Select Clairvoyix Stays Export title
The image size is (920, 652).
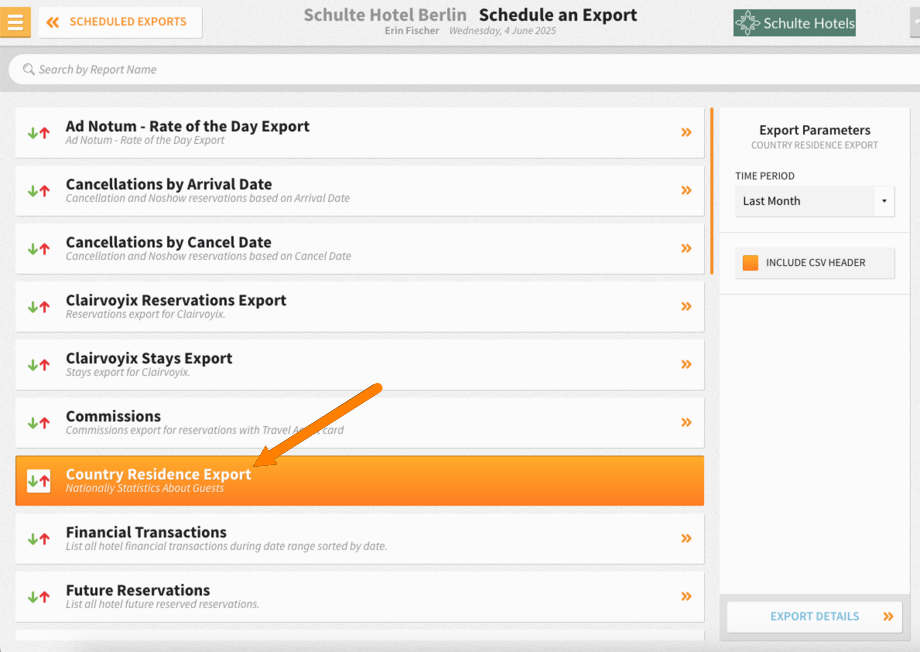click(x=148, y=359)
